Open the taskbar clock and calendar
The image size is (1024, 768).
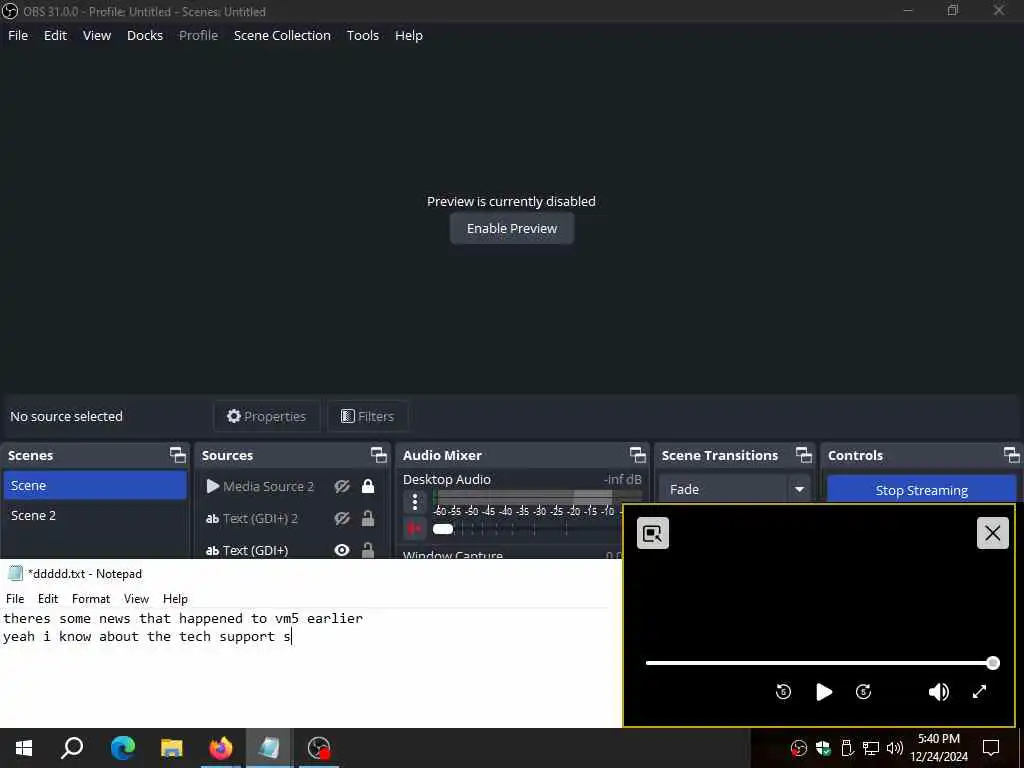point(939,748)
